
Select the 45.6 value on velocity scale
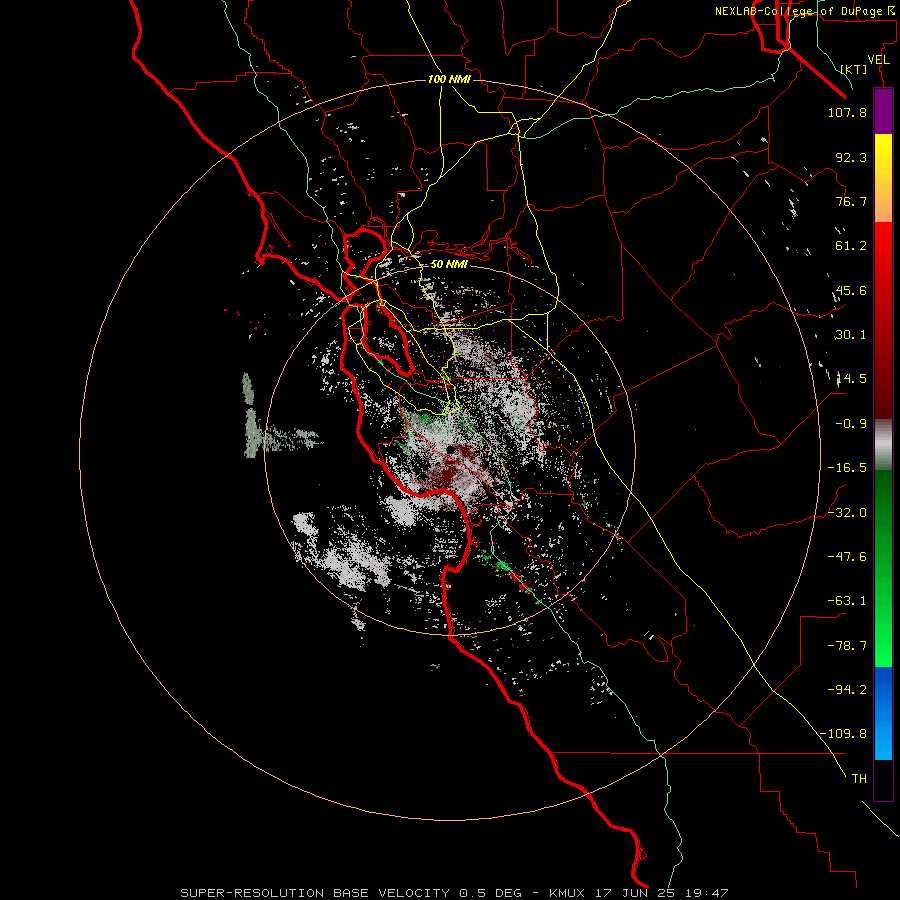851,290
